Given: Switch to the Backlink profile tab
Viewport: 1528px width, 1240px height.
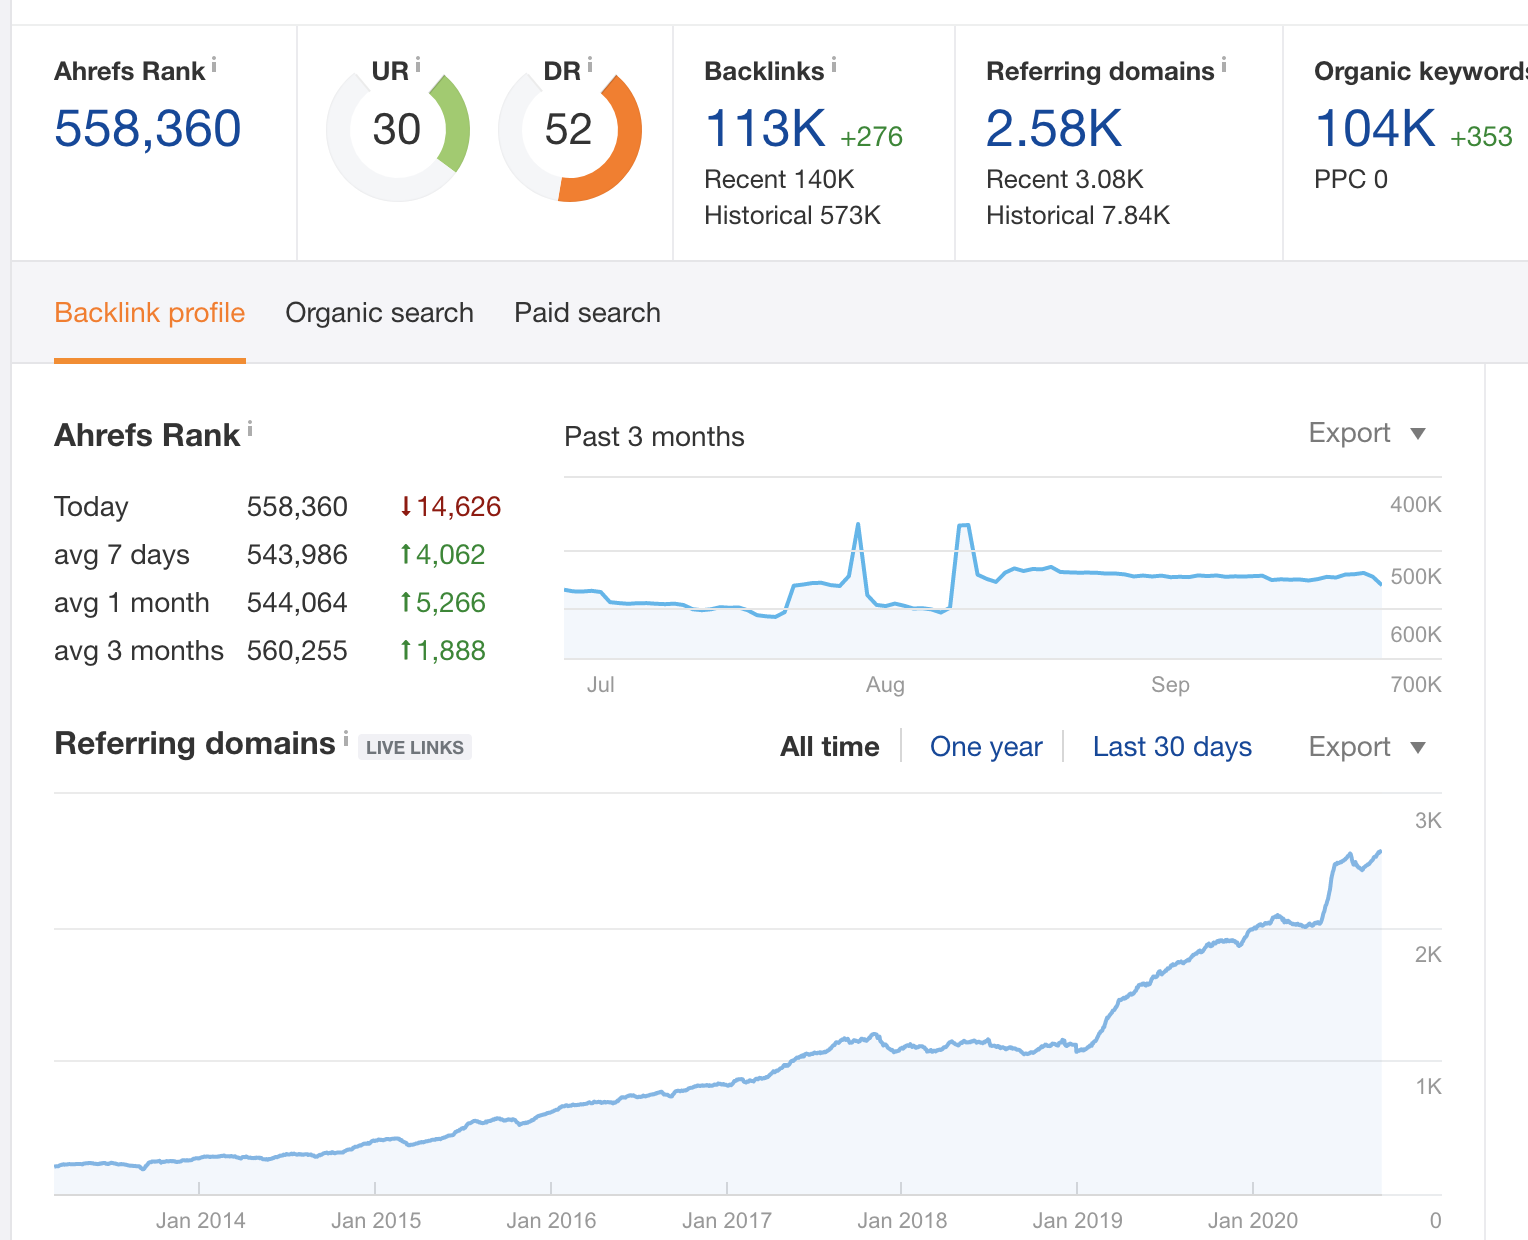Looking at the screenshot, I should tap(150, 313).
